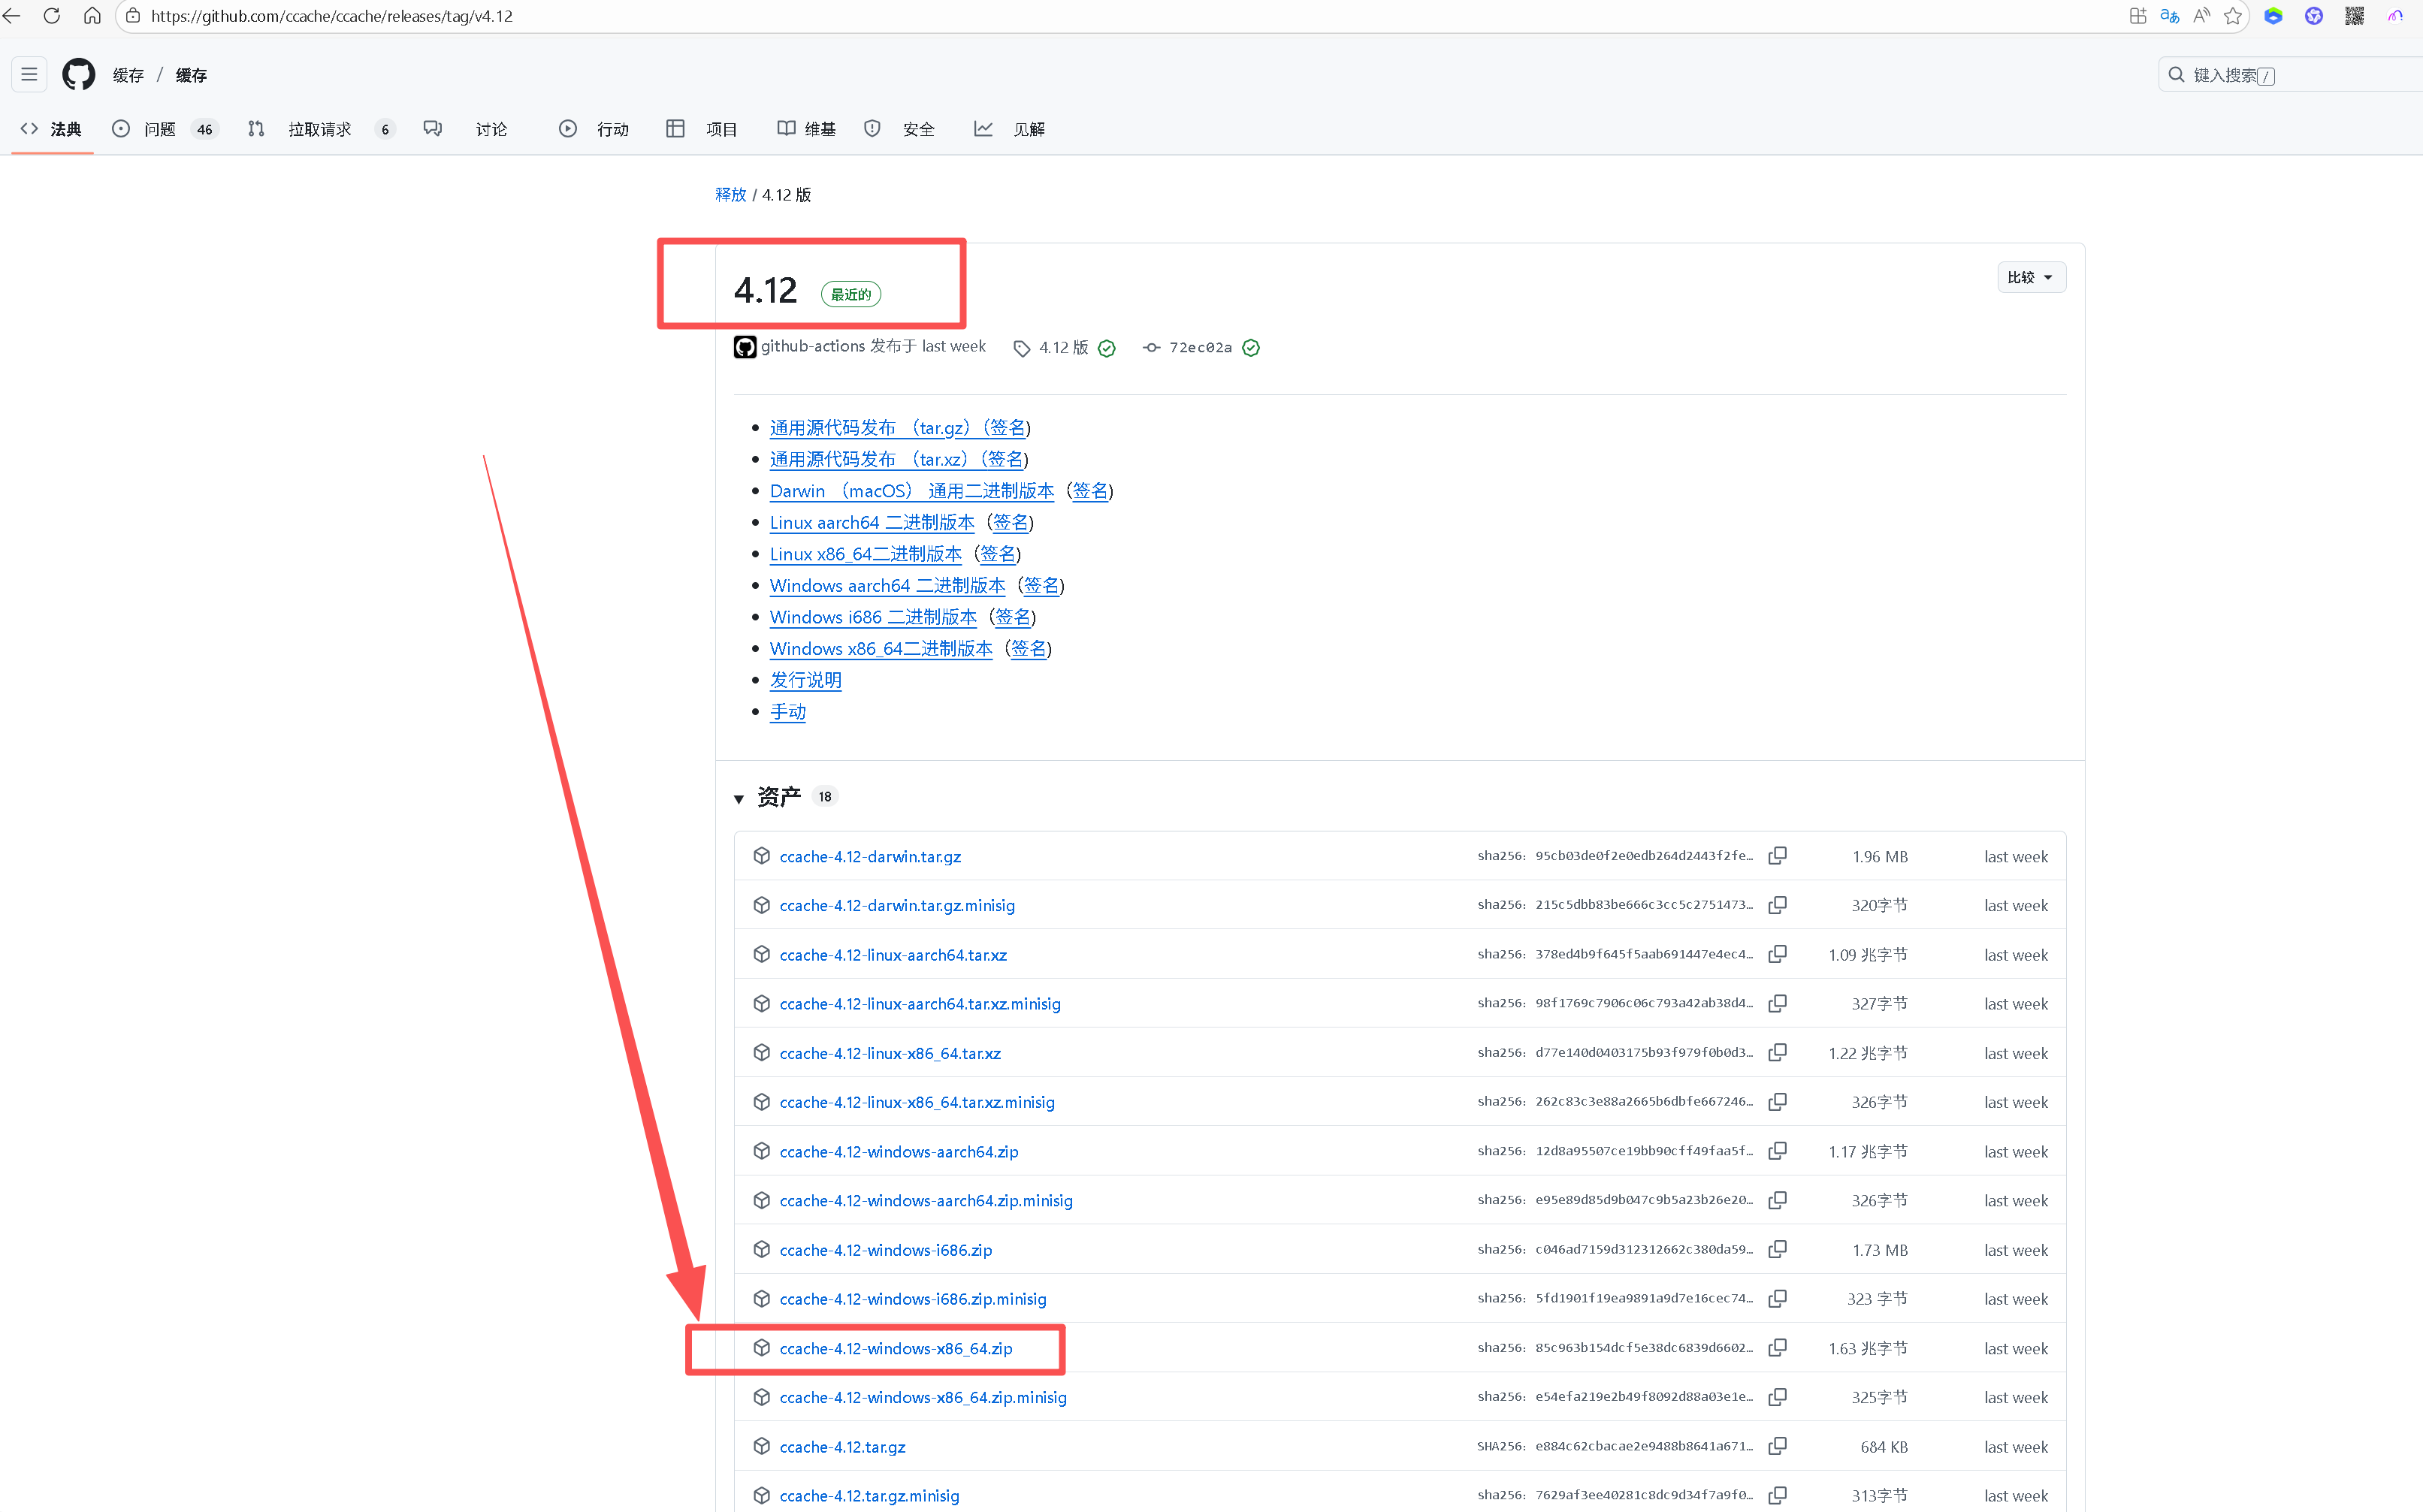Open the 手动 manual link
Image resolution: width=2423 pixels, height=1512 pixels.
click(x=788, y=711)
